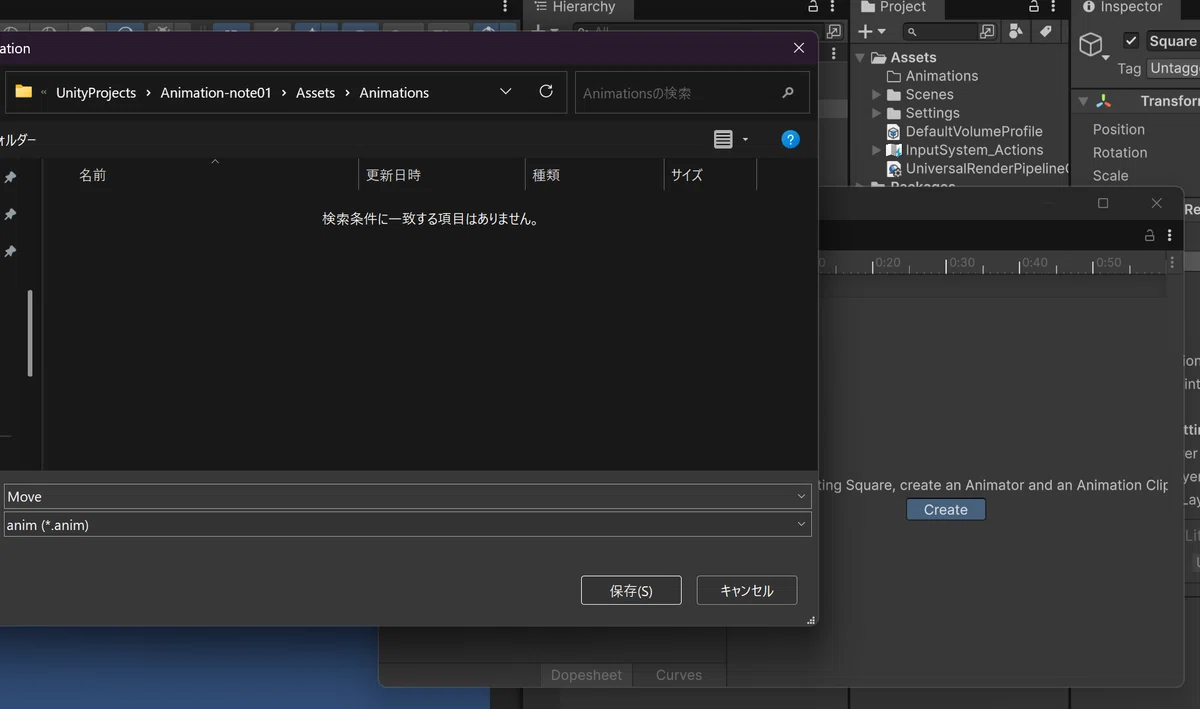Click the save dialog refresh icon
Screen dimensions: 1200x709
(x=546, y=92)
